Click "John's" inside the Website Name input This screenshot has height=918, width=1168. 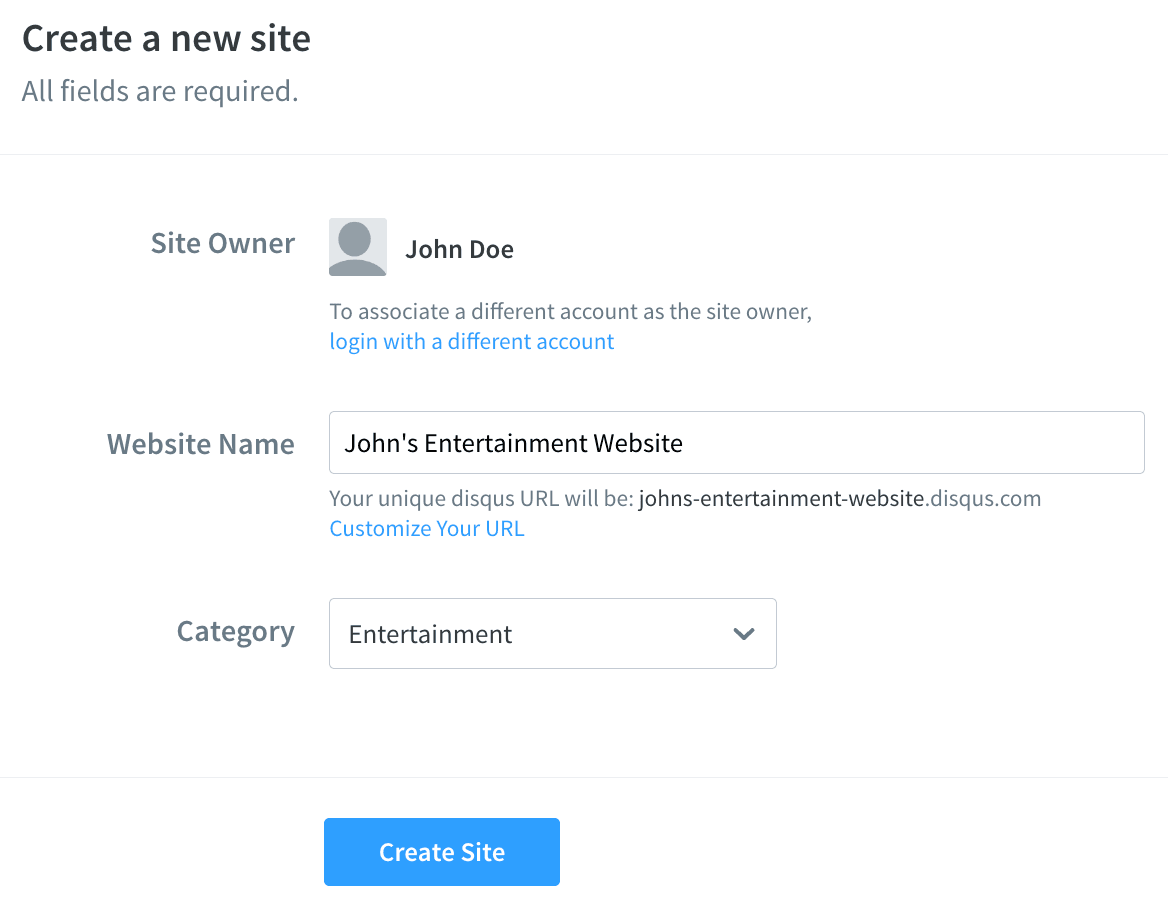point(380,443)
